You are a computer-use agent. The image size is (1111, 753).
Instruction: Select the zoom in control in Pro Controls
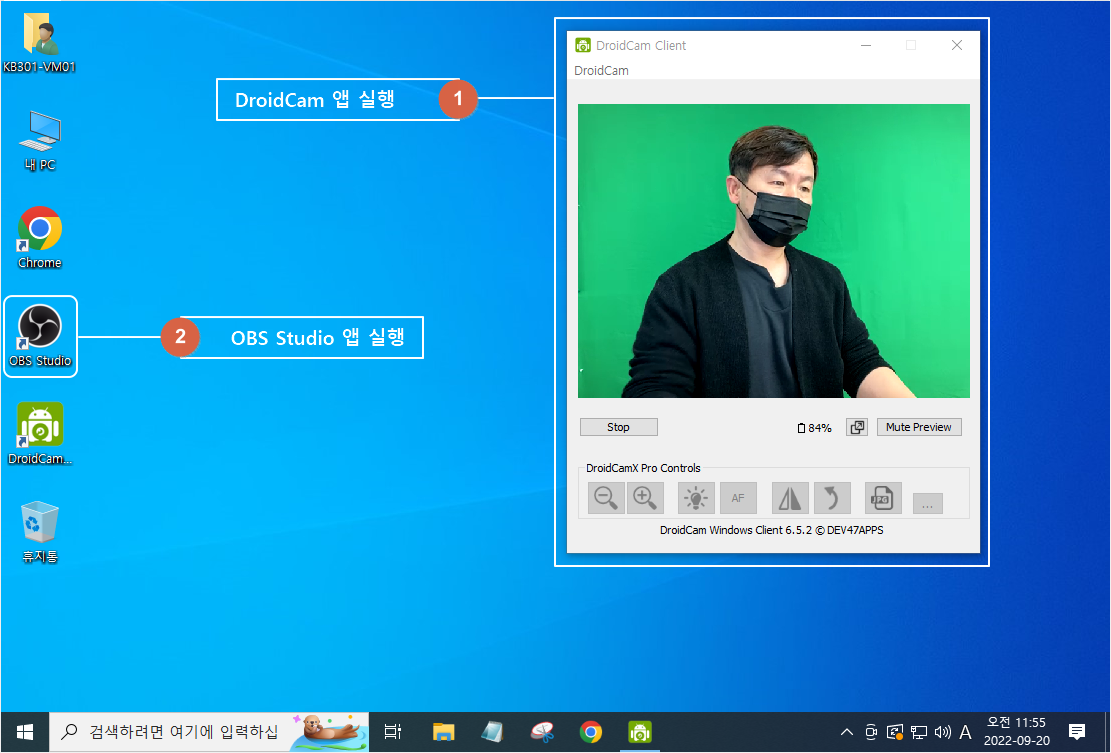click(645, 498)
